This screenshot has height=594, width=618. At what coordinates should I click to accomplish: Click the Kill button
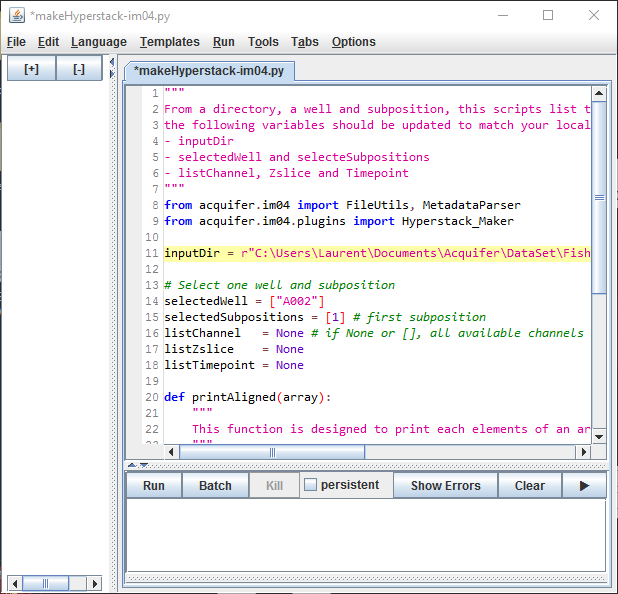pyautogui.click(x=274, y=485)
